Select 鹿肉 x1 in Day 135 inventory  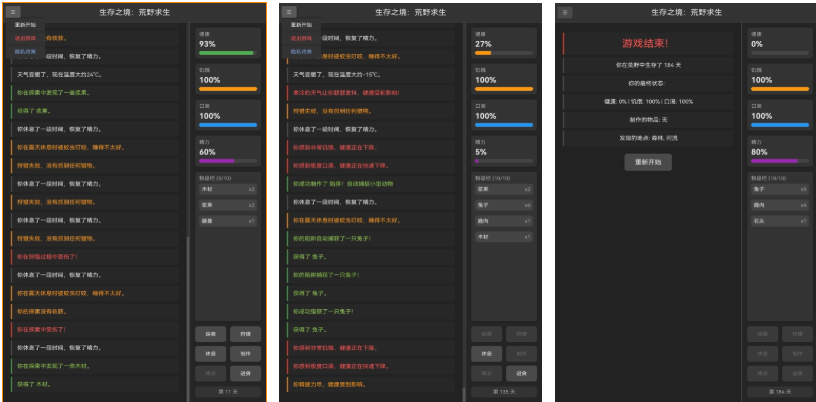coord(504,221)
